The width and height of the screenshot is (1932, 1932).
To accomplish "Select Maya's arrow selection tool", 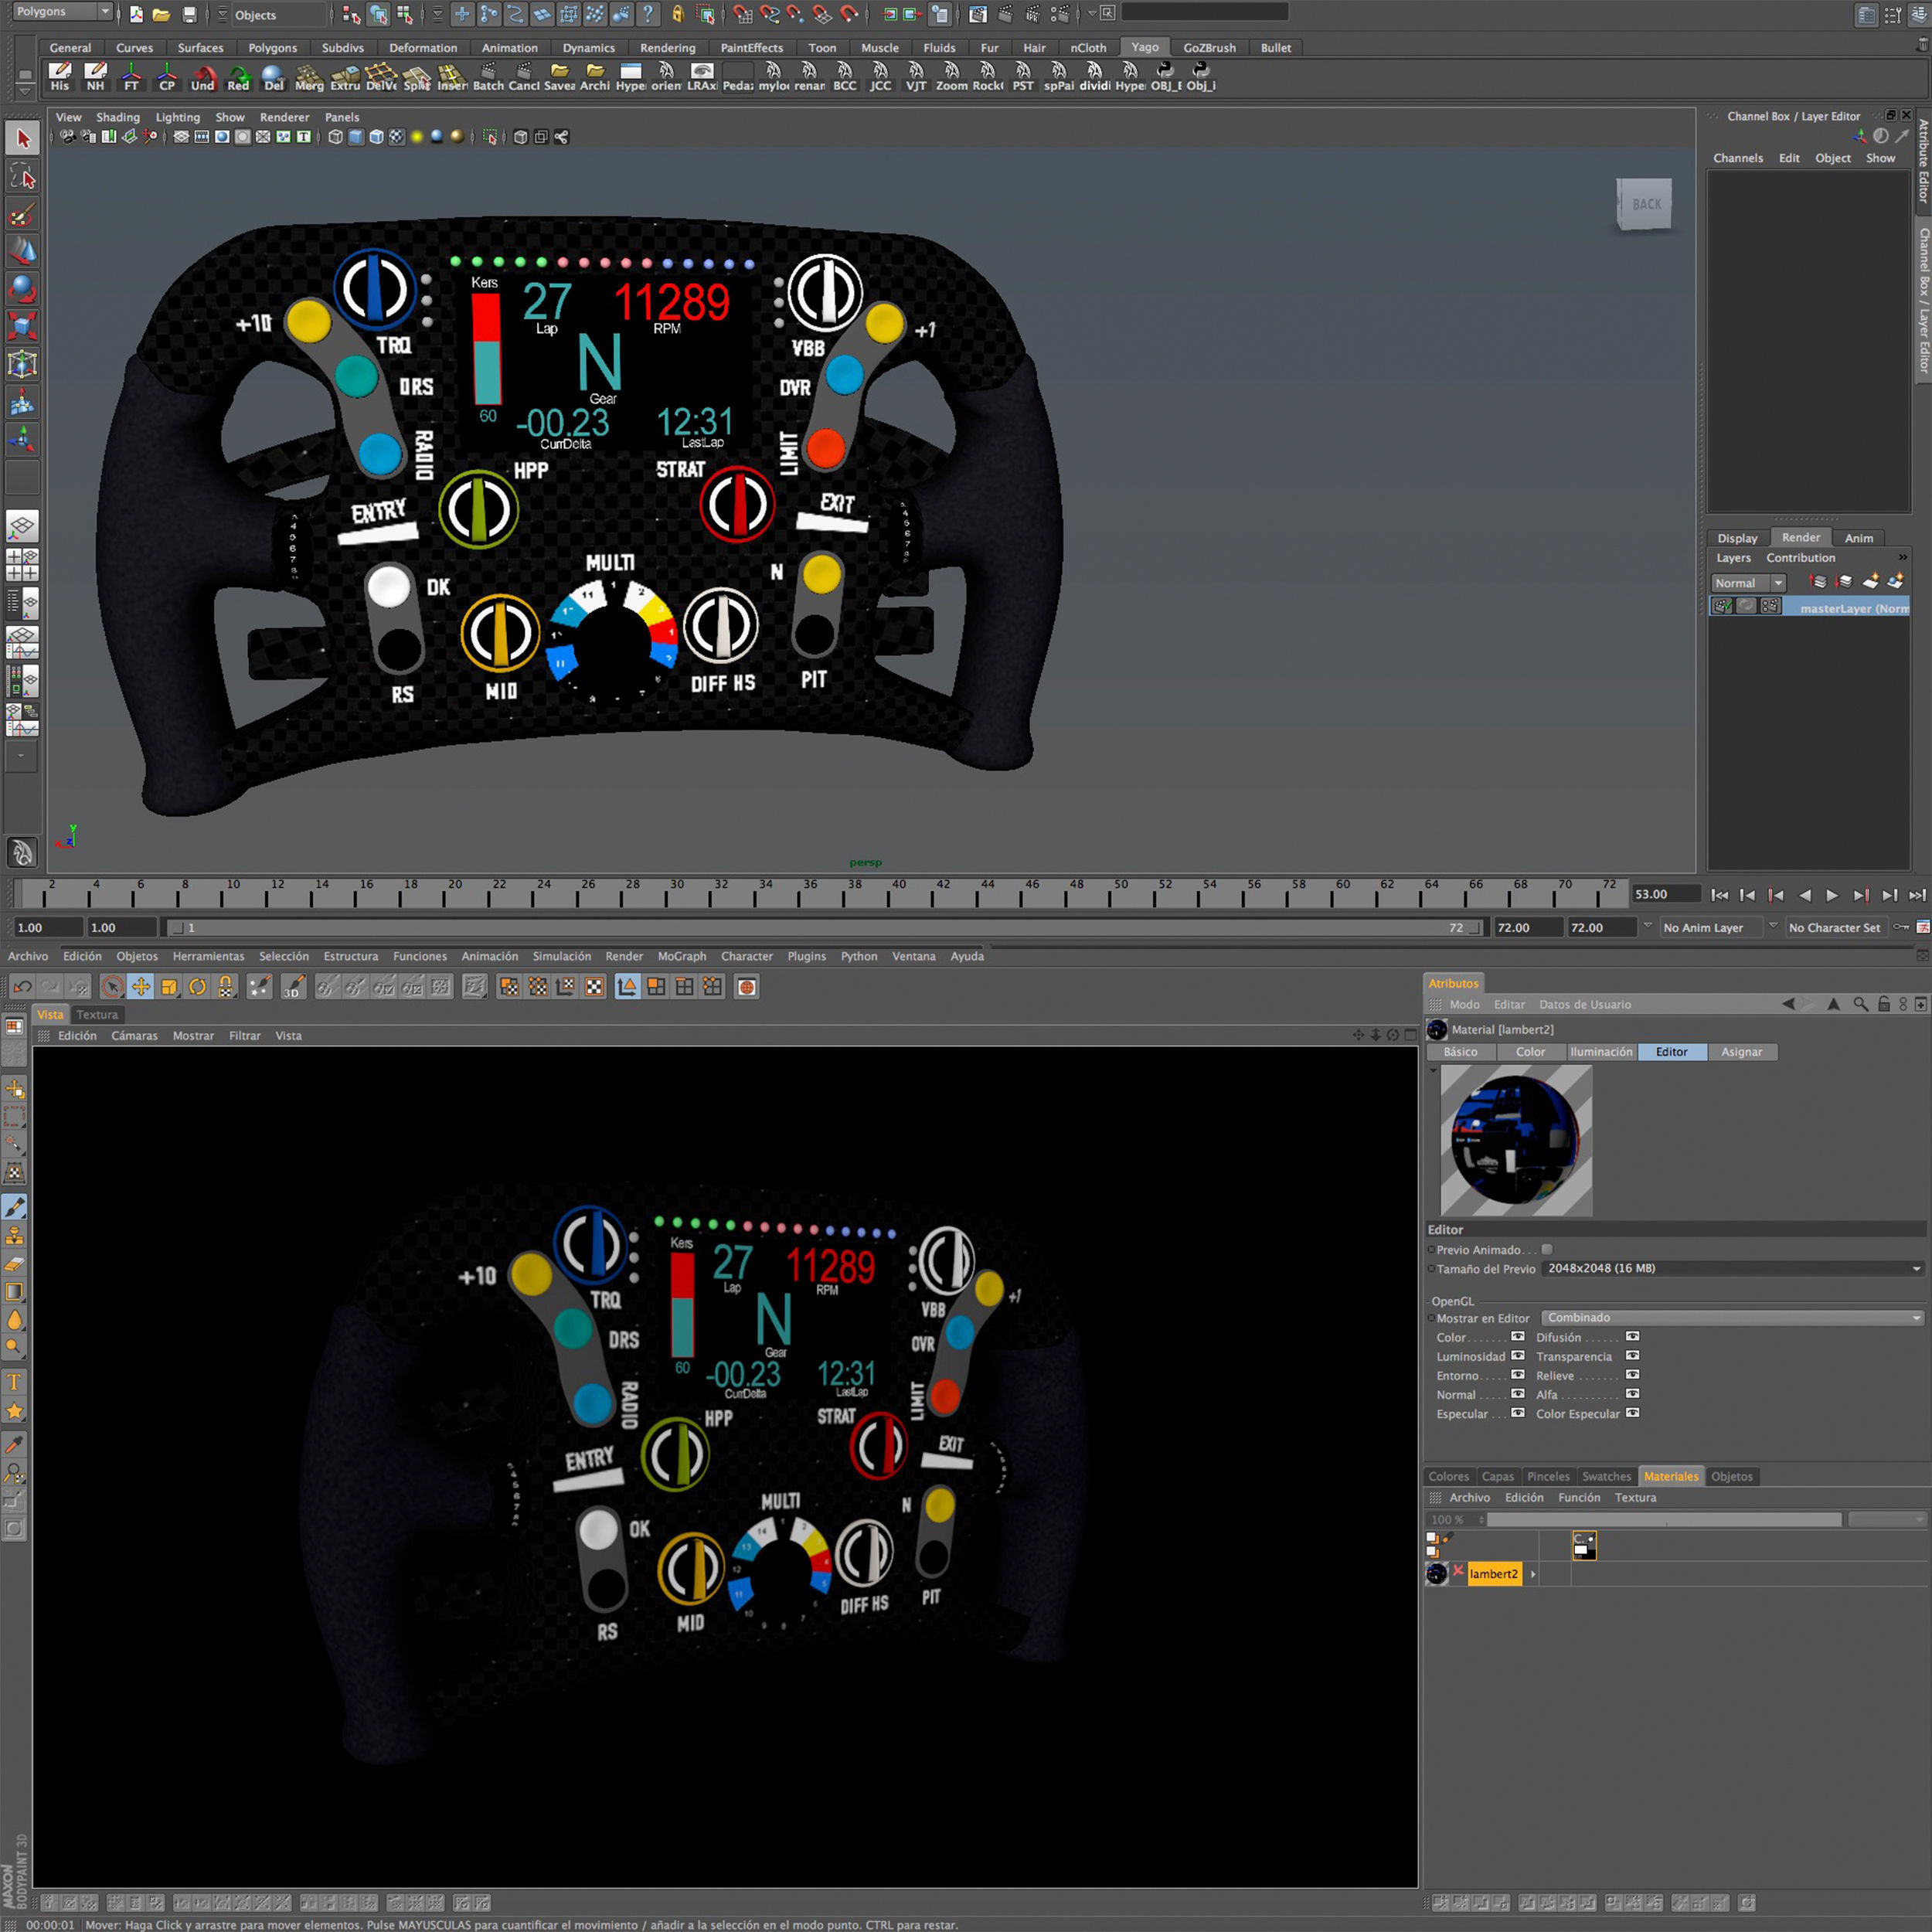I will click(23, 138).
